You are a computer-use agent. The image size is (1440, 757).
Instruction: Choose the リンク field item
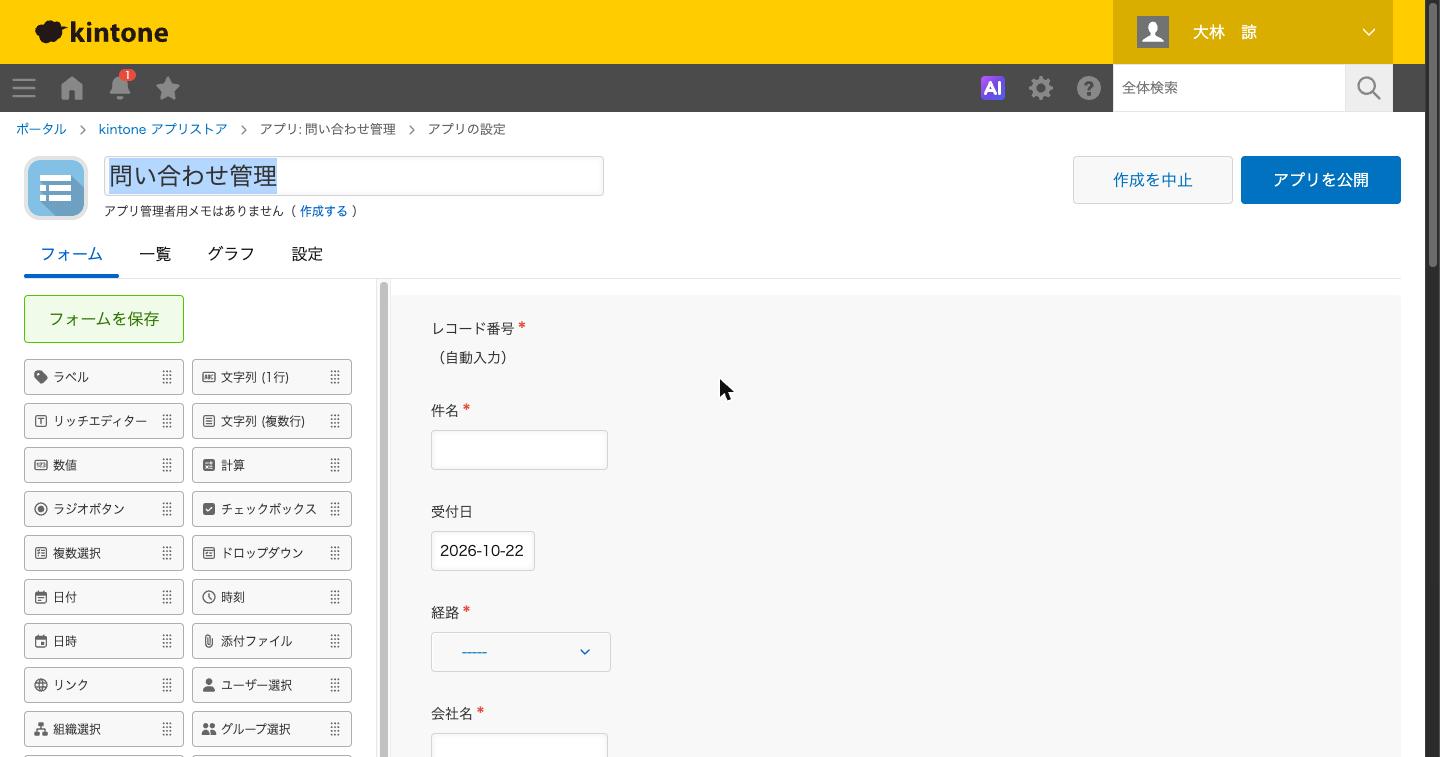click(x=104, y=685)
